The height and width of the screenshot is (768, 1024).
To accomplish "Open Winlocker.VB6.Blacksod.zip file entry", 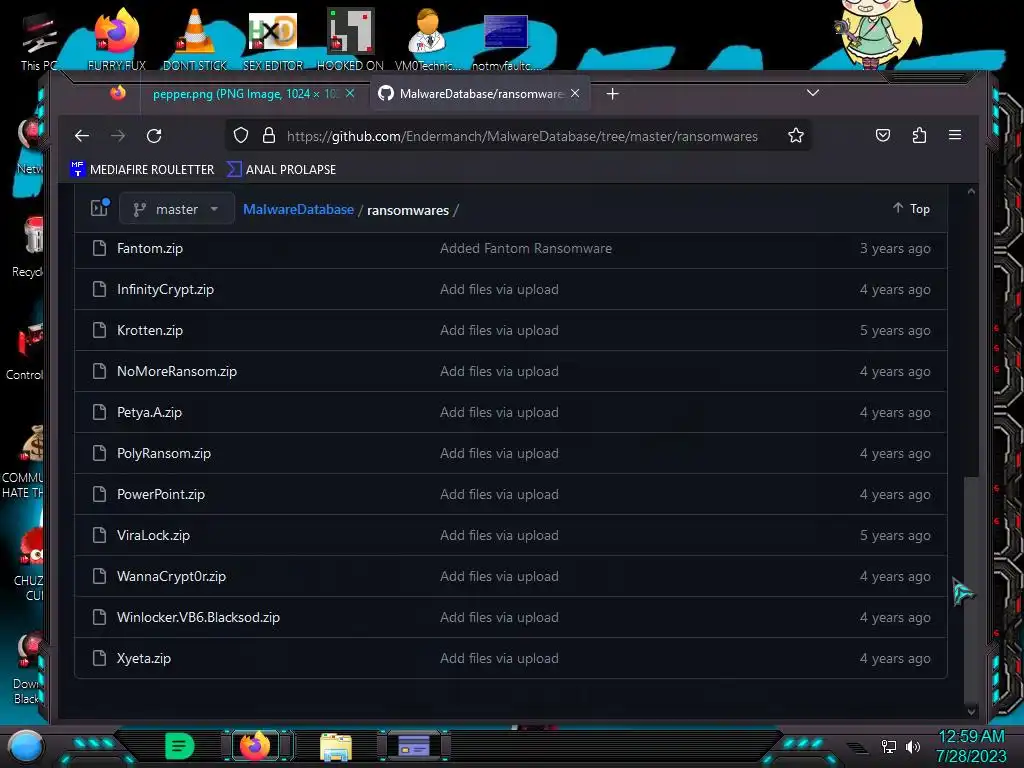I will pyautogui.click(x=199, y=617).
